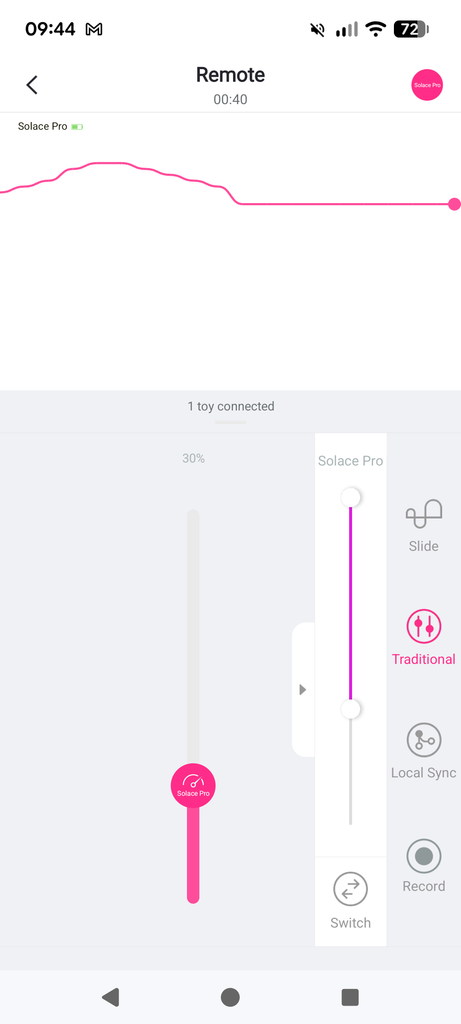Open the Local Sync mode
Screen dimensions: 461x1024
pyautogui.click(x=424, y=741)
